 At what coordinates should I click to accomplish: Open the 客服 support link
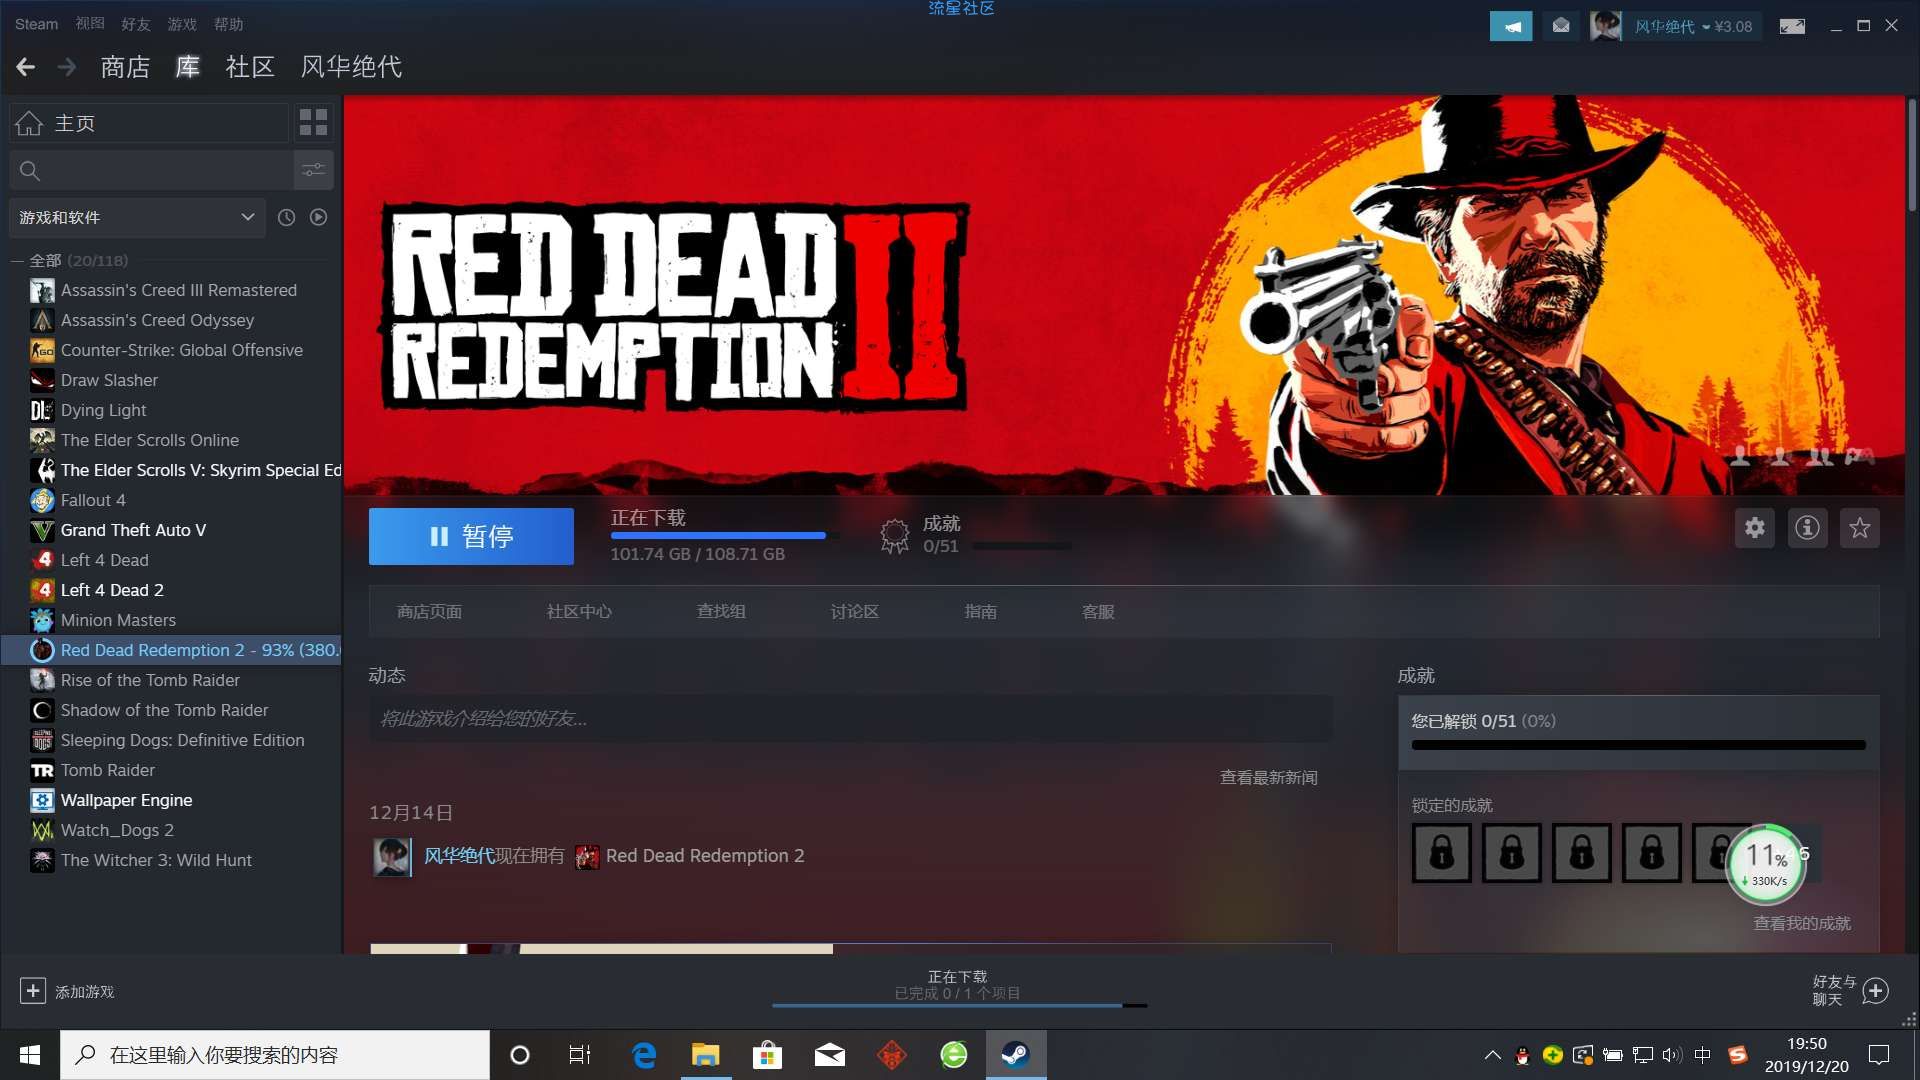1098,612
